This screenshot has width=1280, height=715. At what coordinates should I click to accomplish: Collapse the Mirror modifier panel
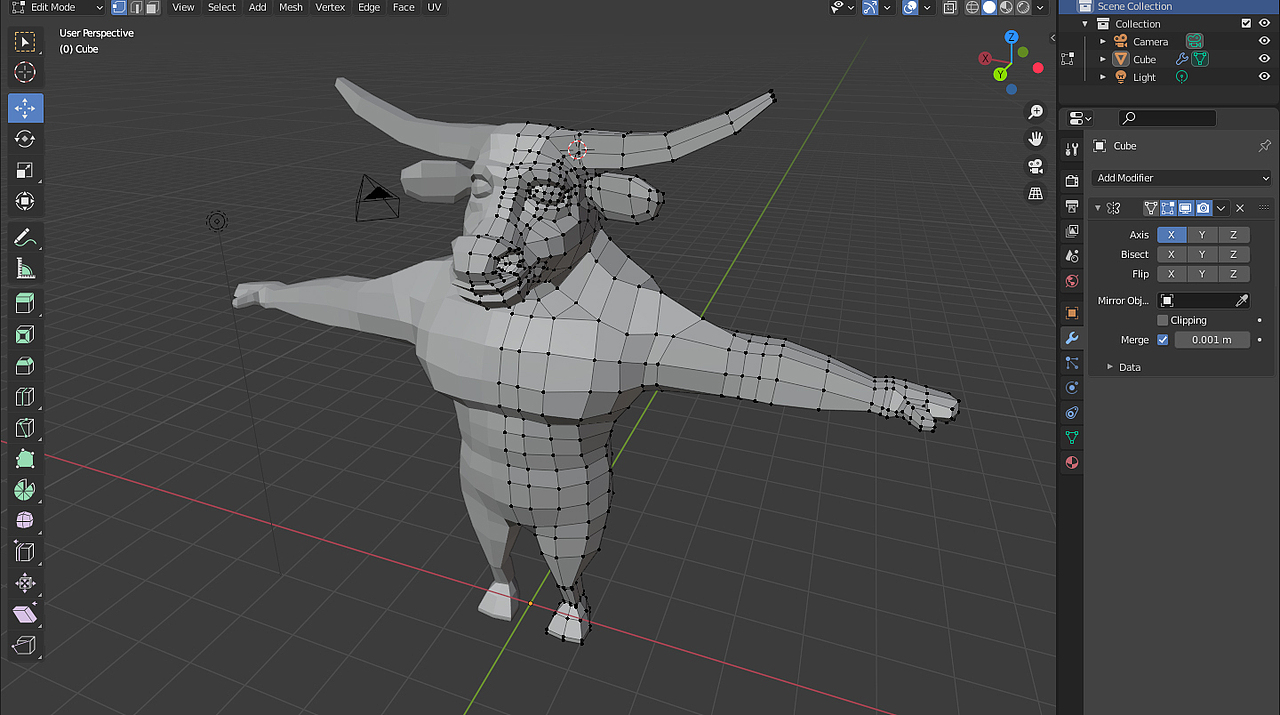1098,208
